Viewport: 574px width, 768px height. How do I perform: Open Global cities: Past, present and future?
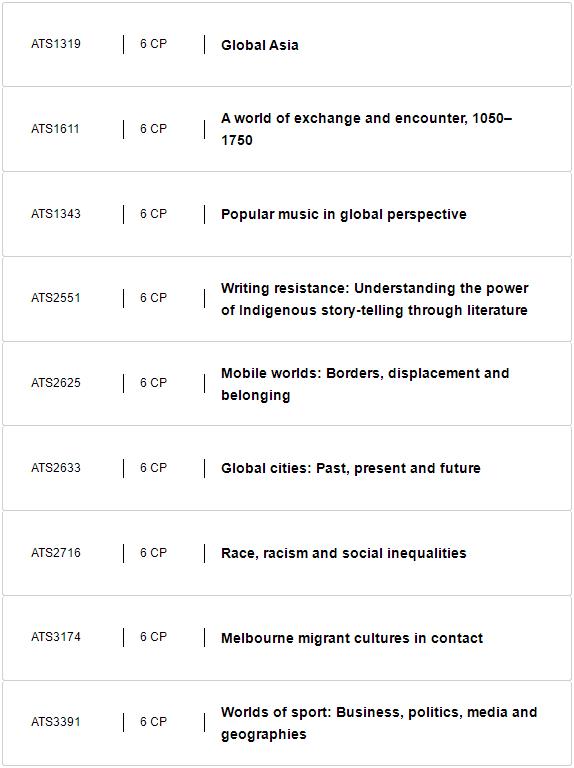pyautogui.click(x=351, y=468)
